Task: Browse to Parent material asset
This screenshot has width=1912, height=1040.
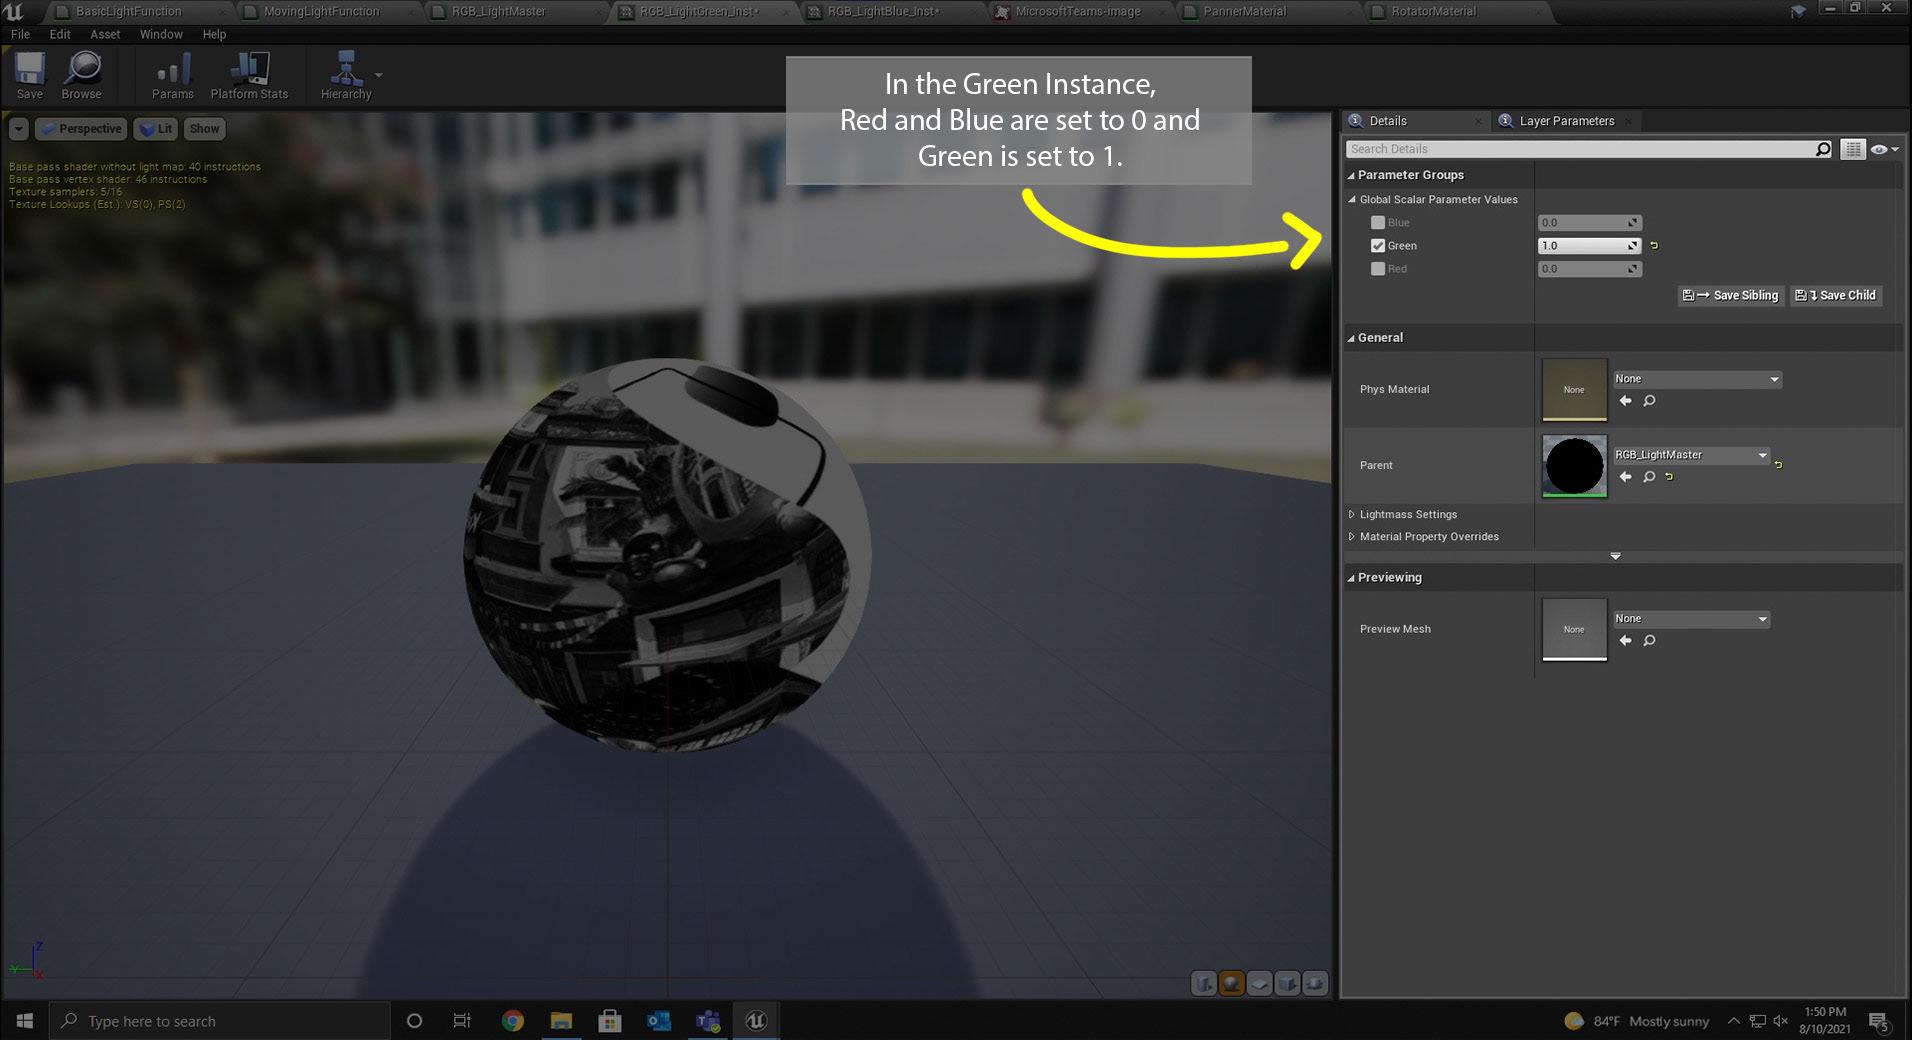Action: 1649,477
